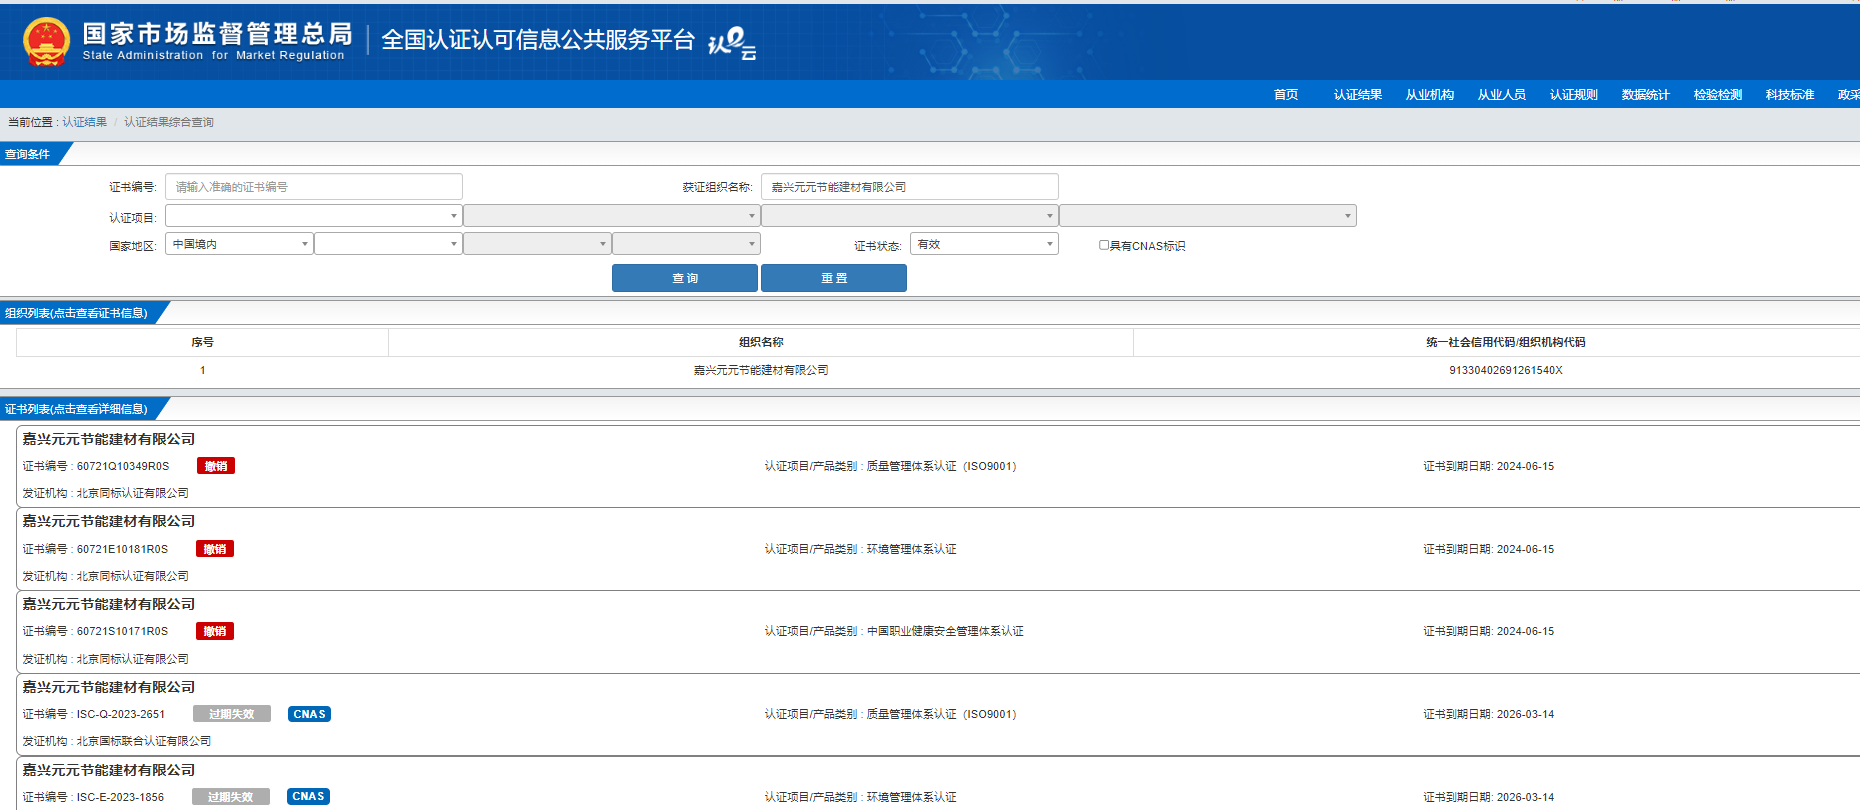Click the red 撤销 badge for 60721S10171R0S
This screenshot has height=810, width=1860.
215,631
